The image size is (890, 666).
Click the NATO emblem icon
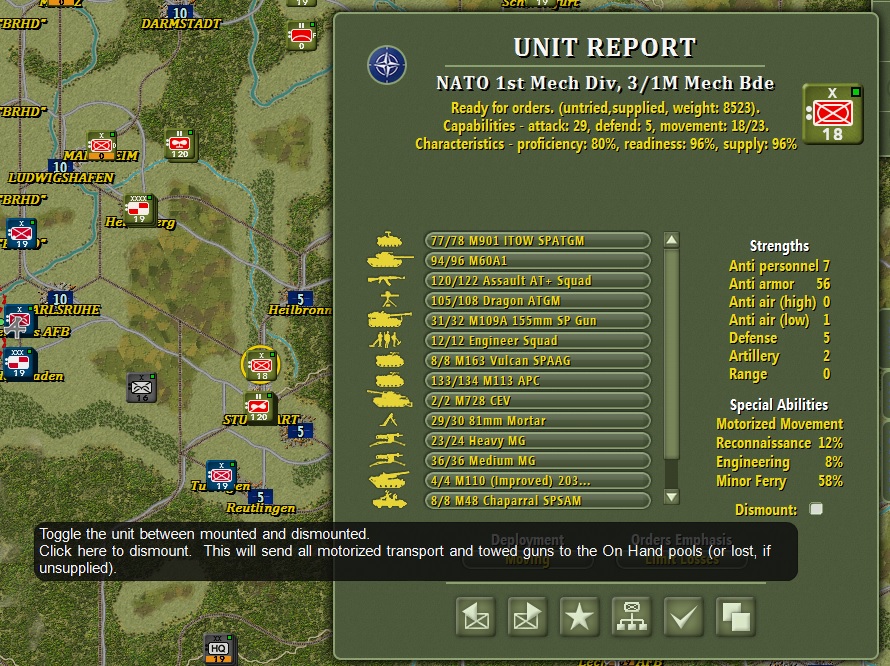click(x=387, y=65)
